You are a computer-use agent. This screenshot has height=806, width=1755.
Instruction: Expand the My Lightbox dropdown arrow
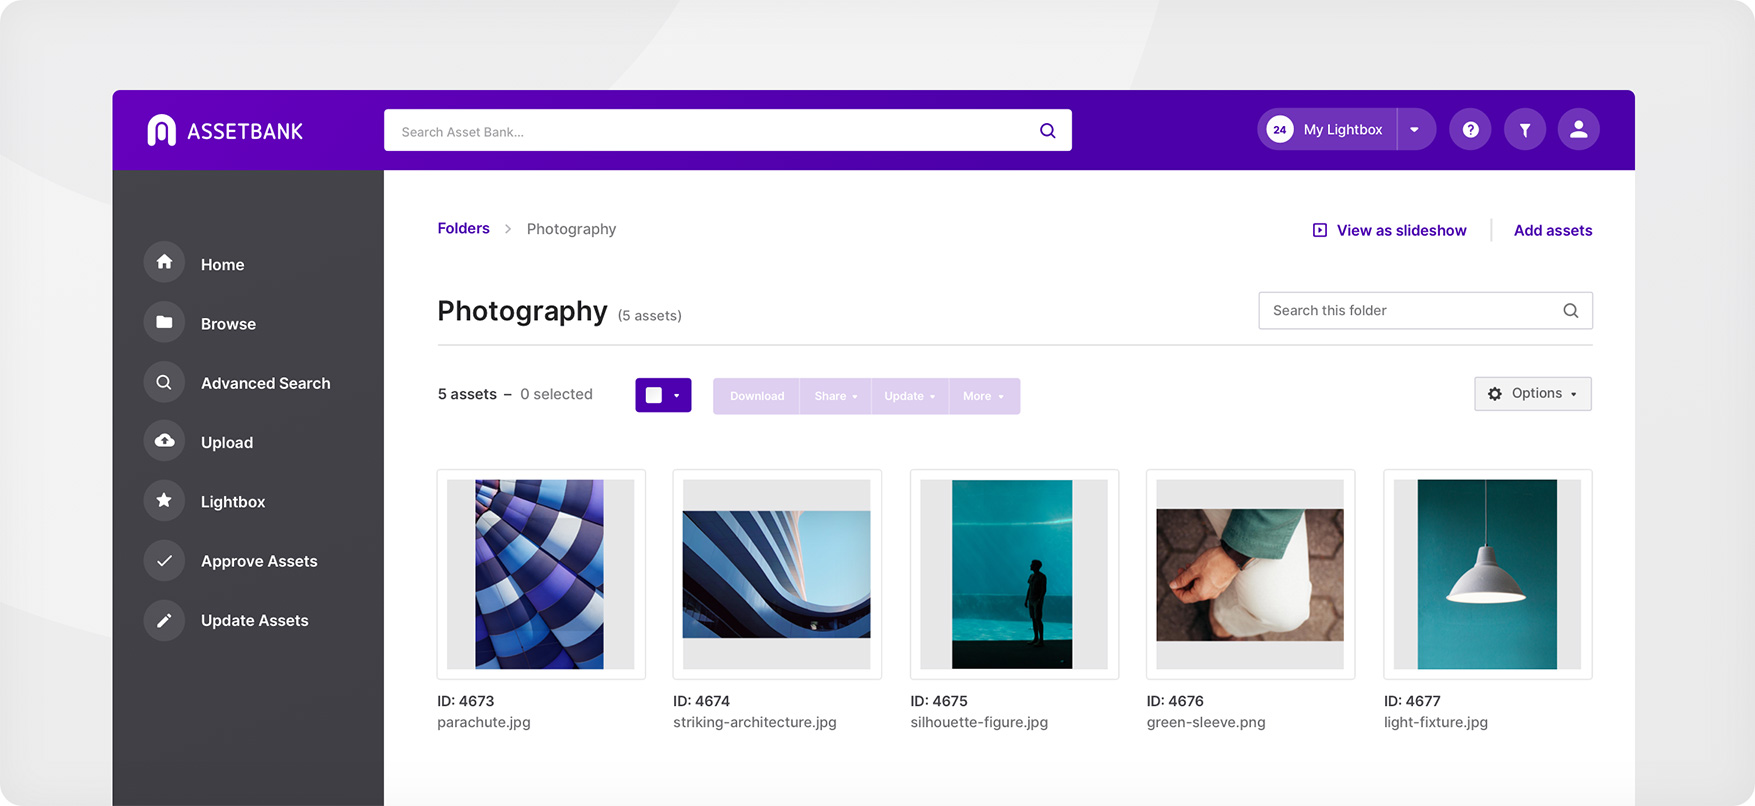[1414, 129]
